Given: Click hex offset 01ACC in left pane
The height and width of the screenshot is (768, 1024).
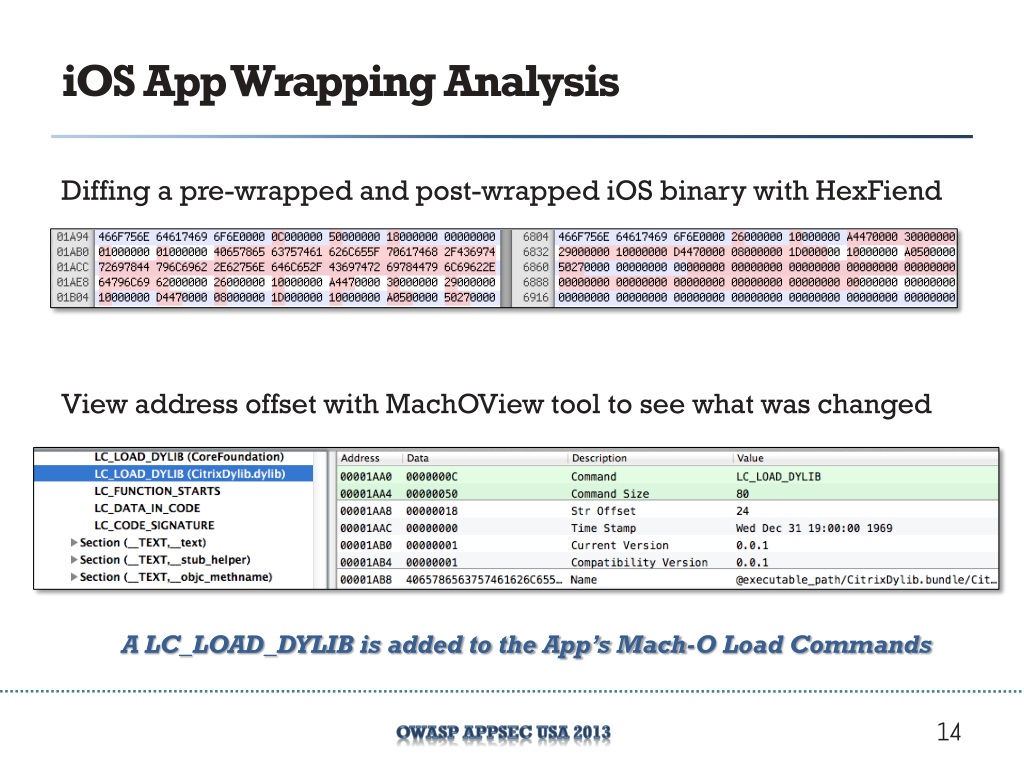Looking at the screenshot, I should (x=72, y=267).
